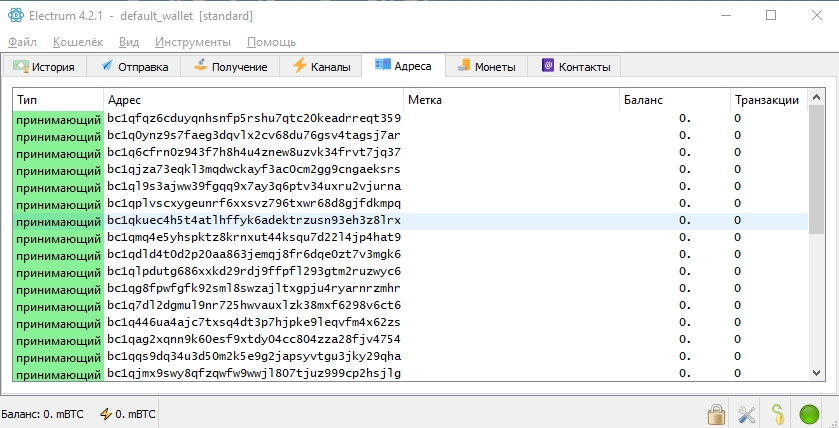839x428 pixels.
Task: Select address bc1qlpdutg686xxkd29rdj9ffpfl293gtm2ruzwyc6
Action: click(254, 271)
